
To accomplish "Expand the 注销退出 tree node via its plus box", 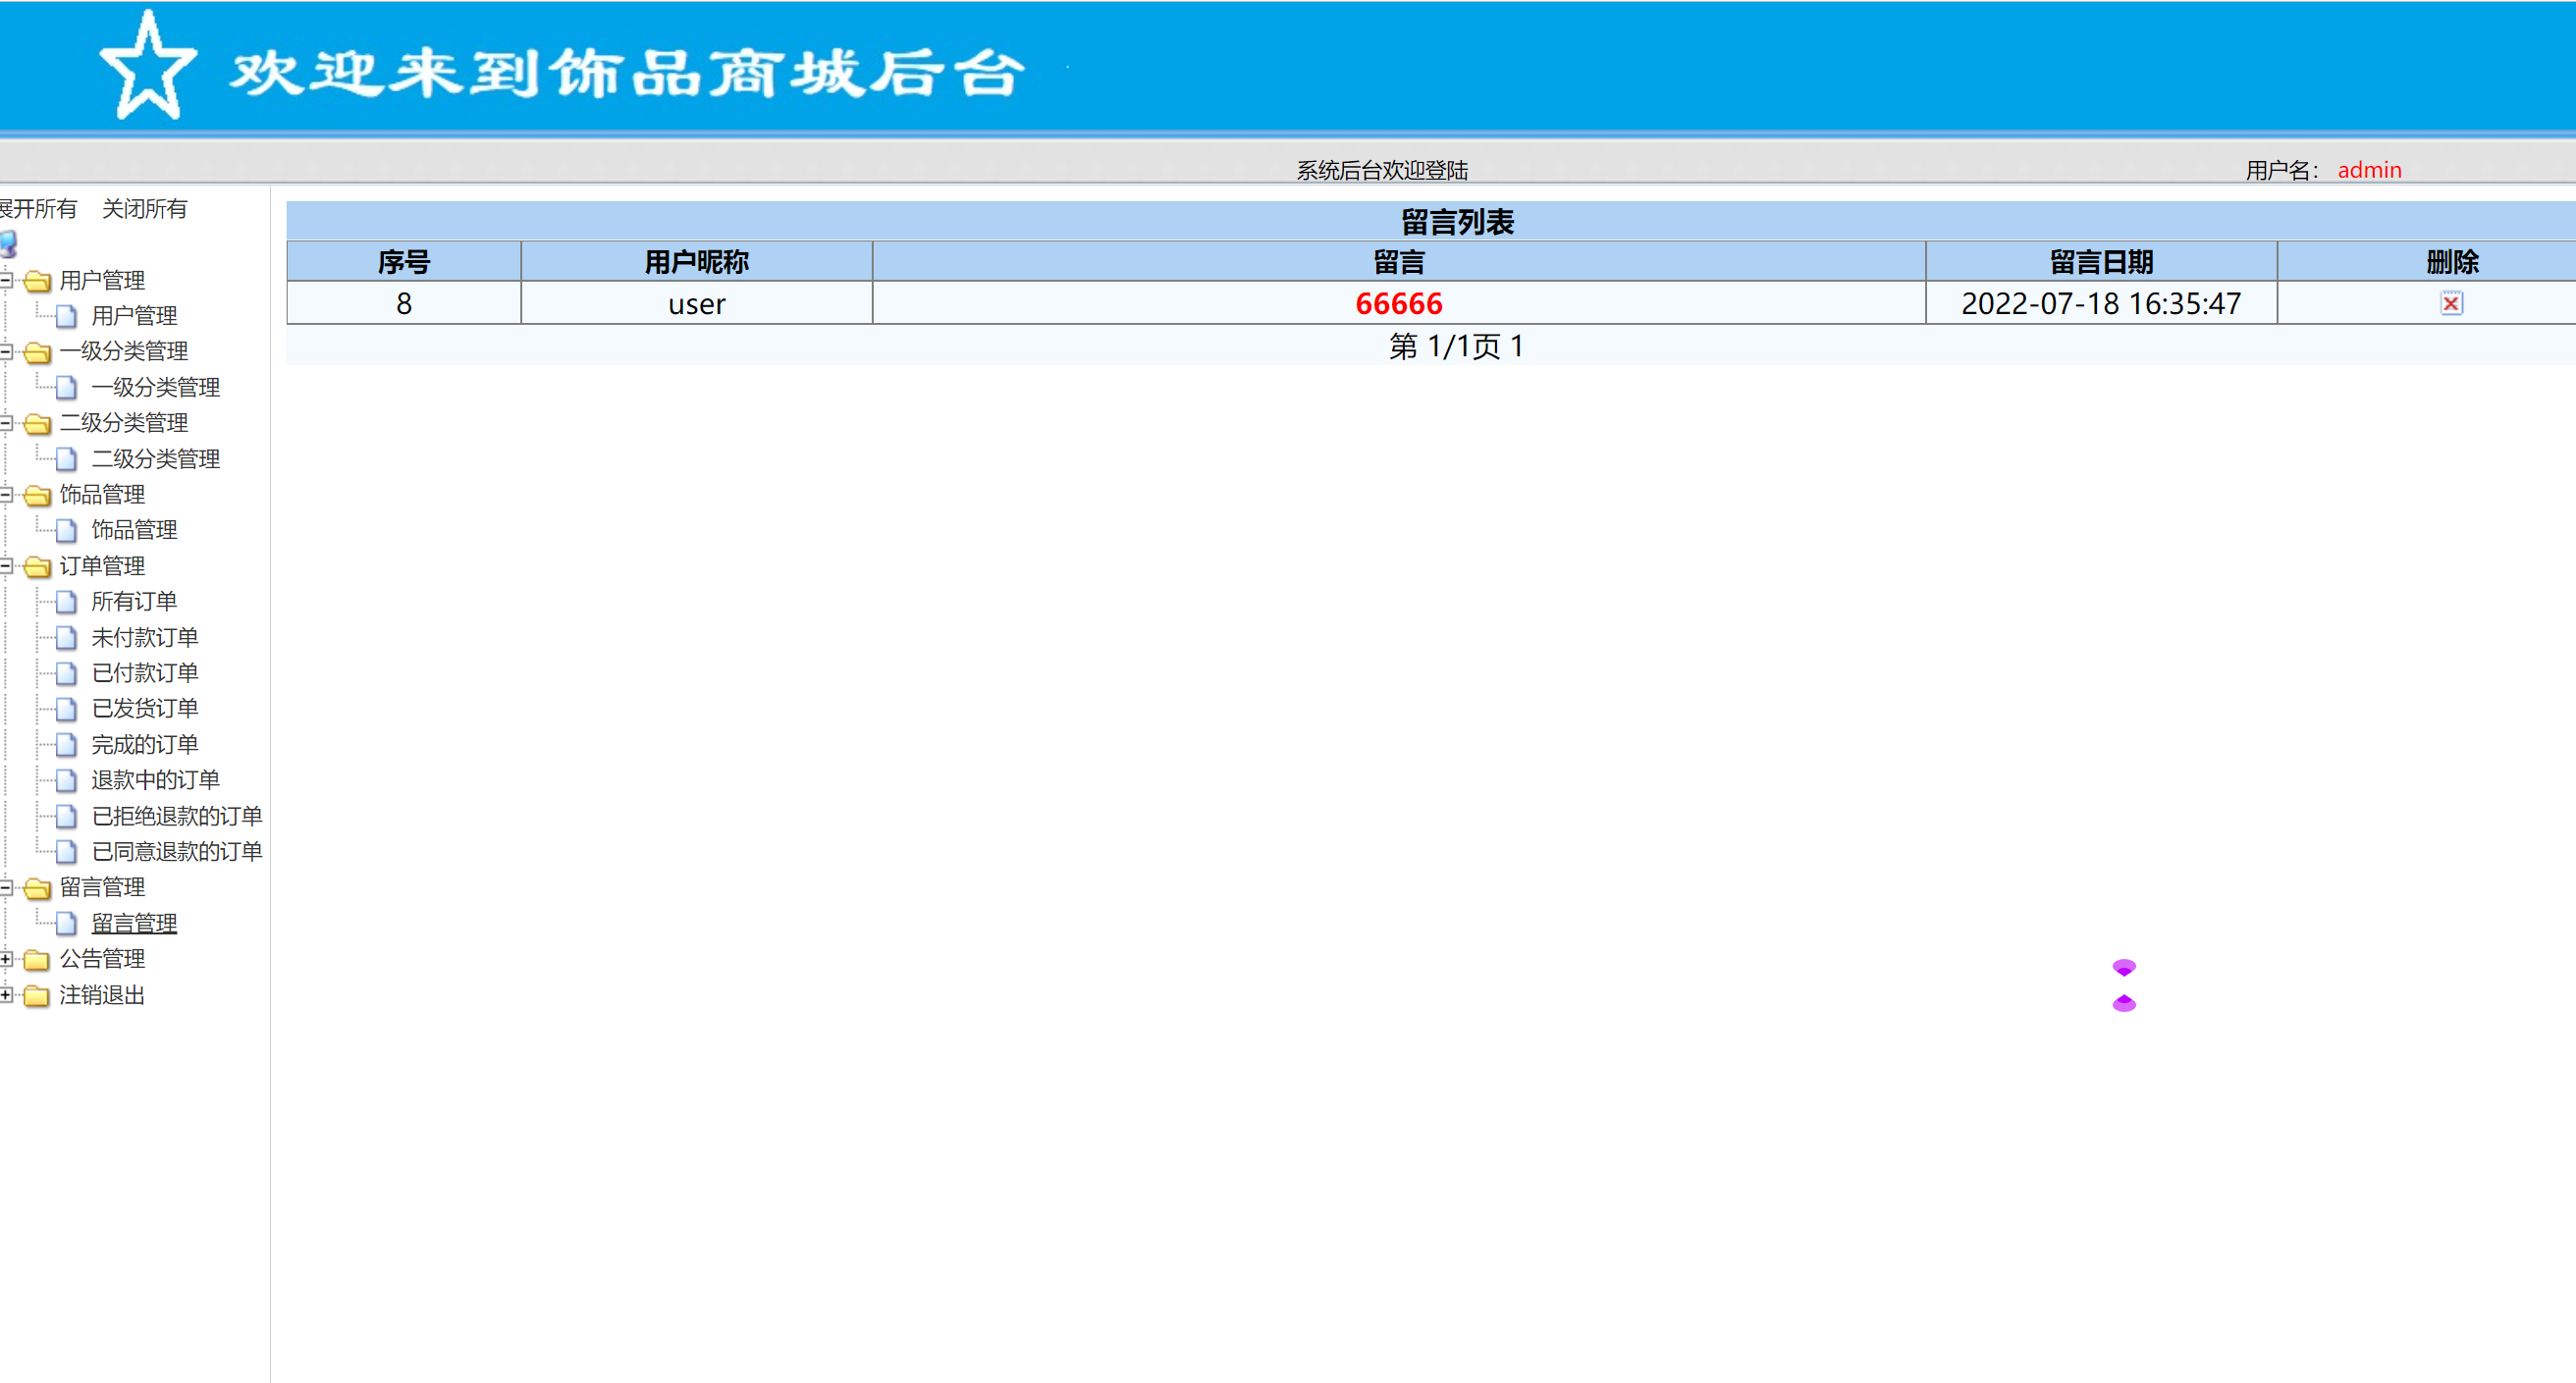I will coord(5,995).
